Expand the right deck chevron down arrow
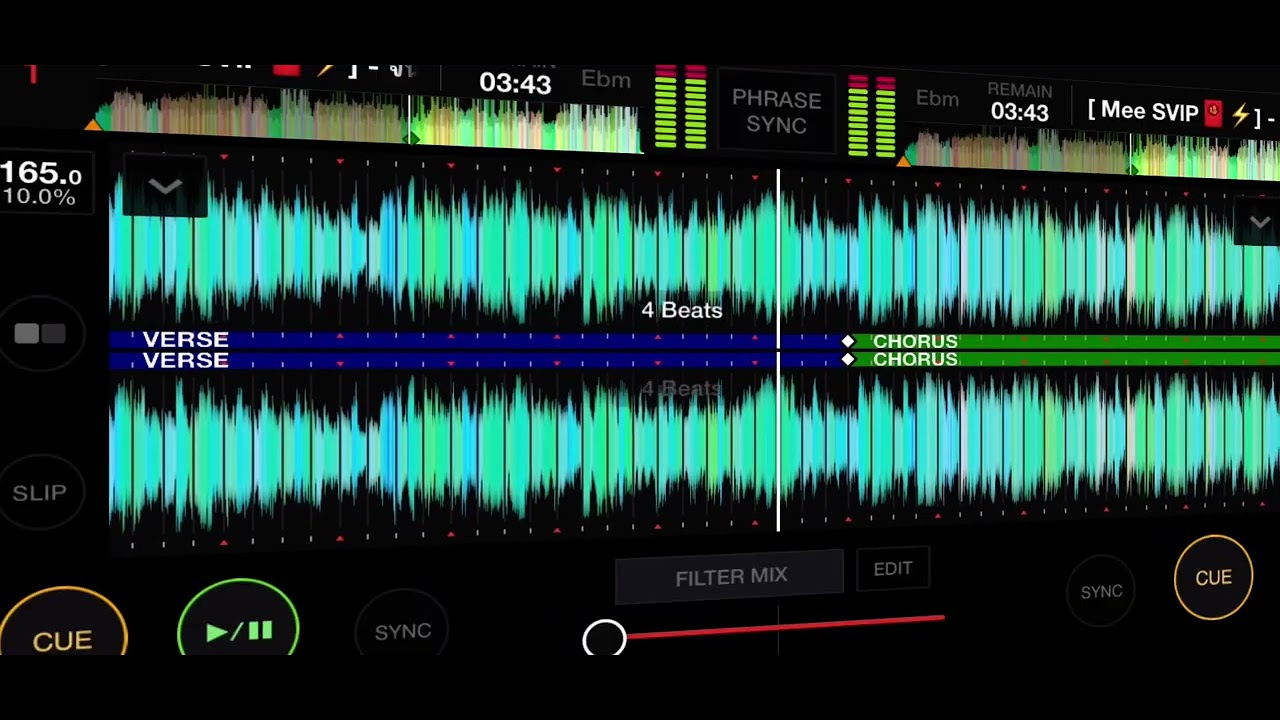The image size is (1280, 720). (x=1259, y=222)
